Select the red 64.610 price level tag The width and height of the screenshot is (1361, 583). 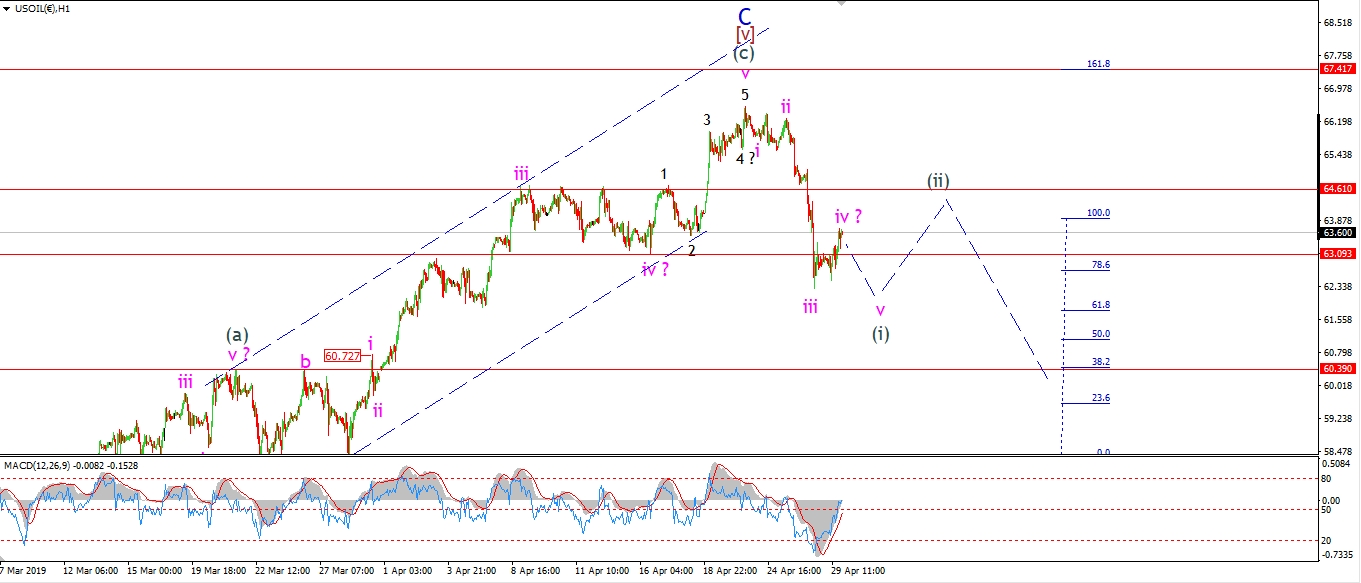pos(1338,188)
